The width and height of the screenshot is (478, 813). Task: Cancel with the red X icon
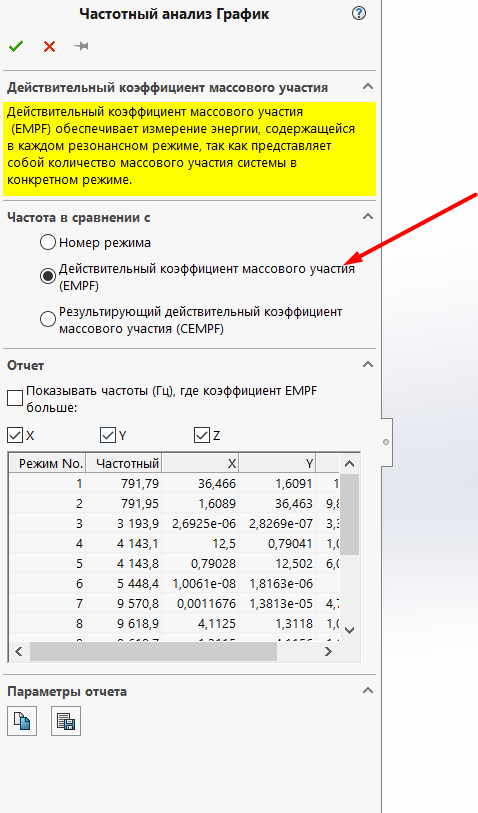(49, 47)
